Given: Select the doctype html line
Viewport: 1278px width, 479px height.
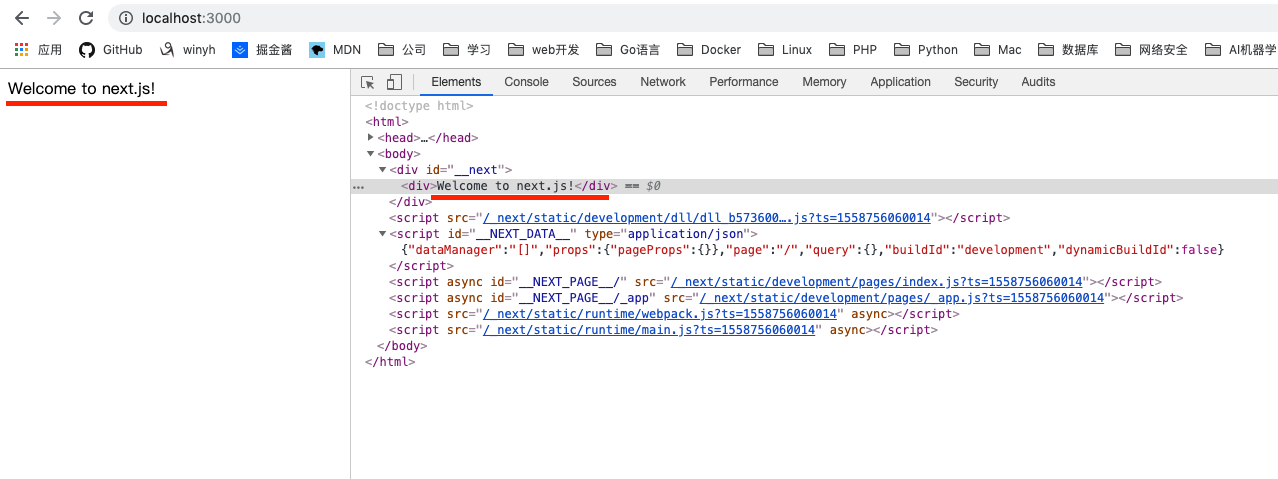Looking at the screenshot, I should 419,106.
